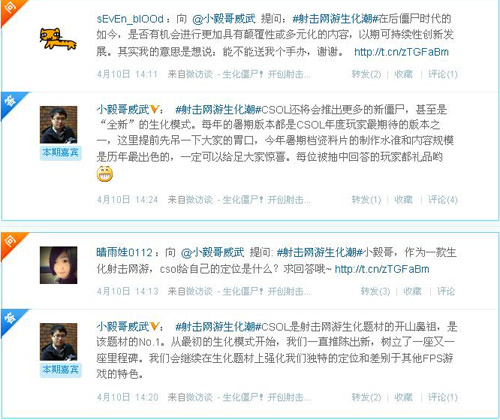The width and height of the screenshot is (500, 420).
Task: Click the http://t.cn/zTGFaBm link in the first post
Action: coord(401,52)
